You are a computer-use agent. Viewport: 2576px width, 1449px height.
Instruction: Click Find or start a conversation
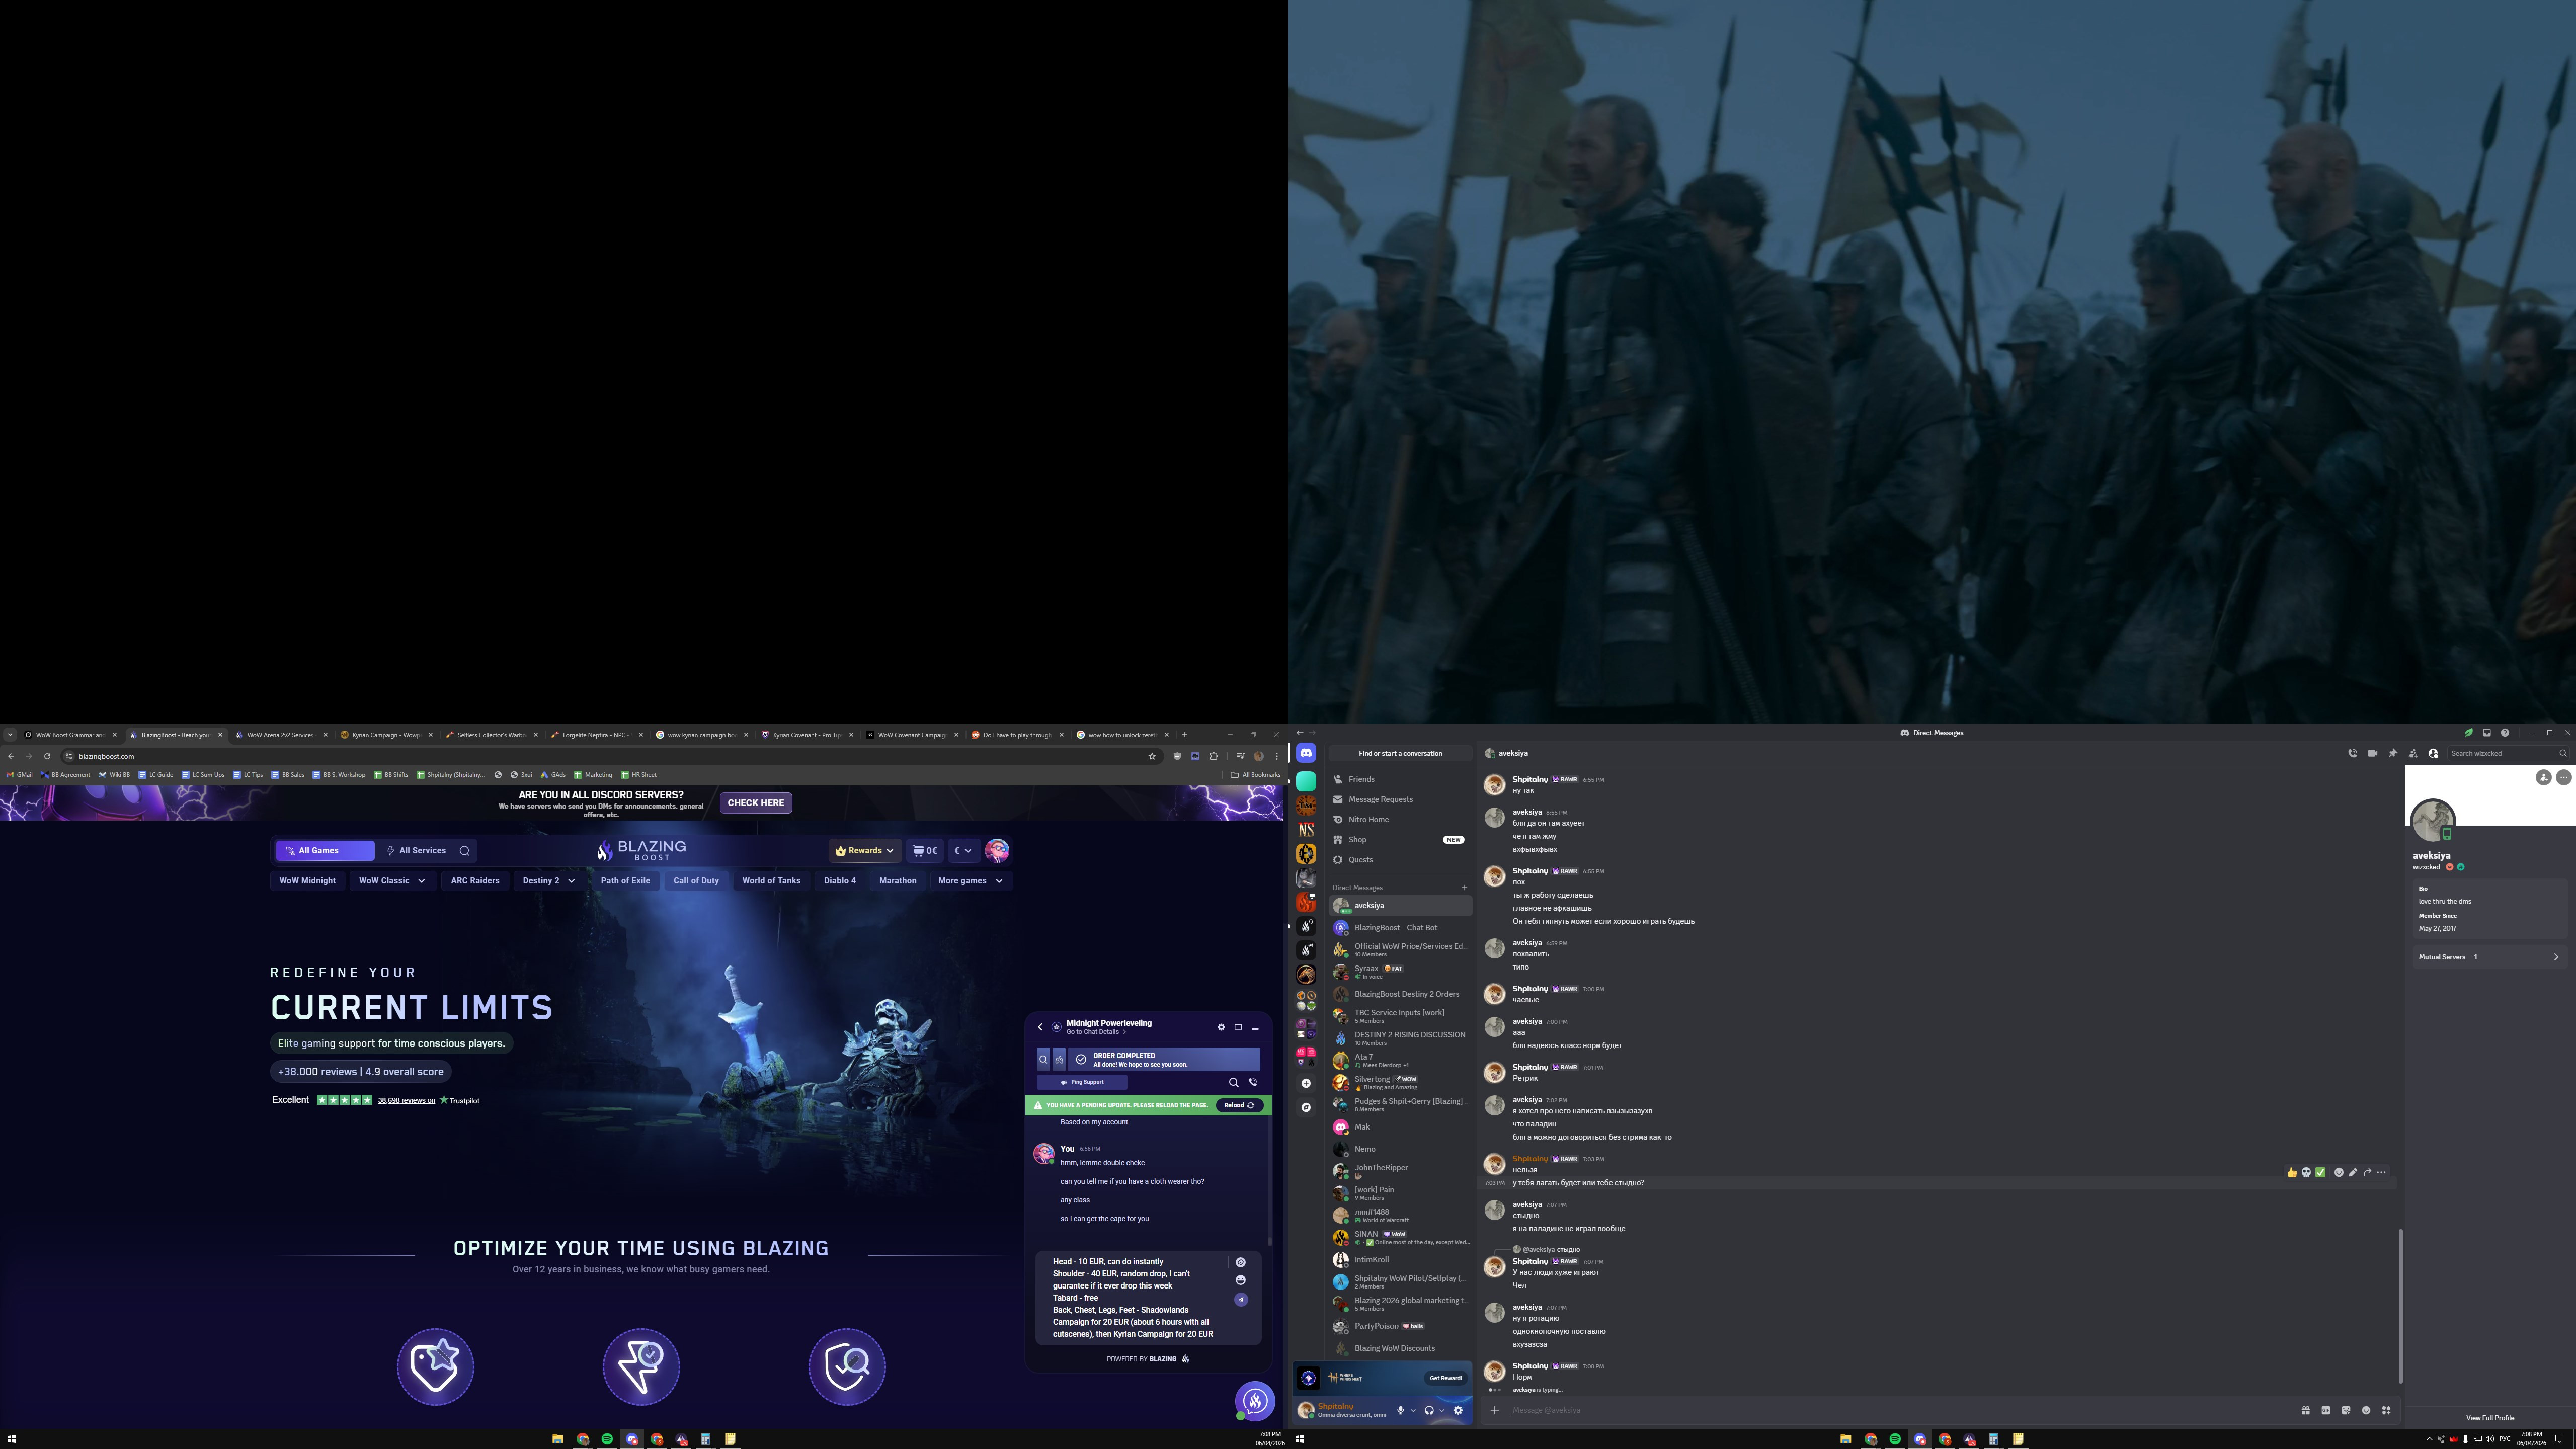point(1400,753)
